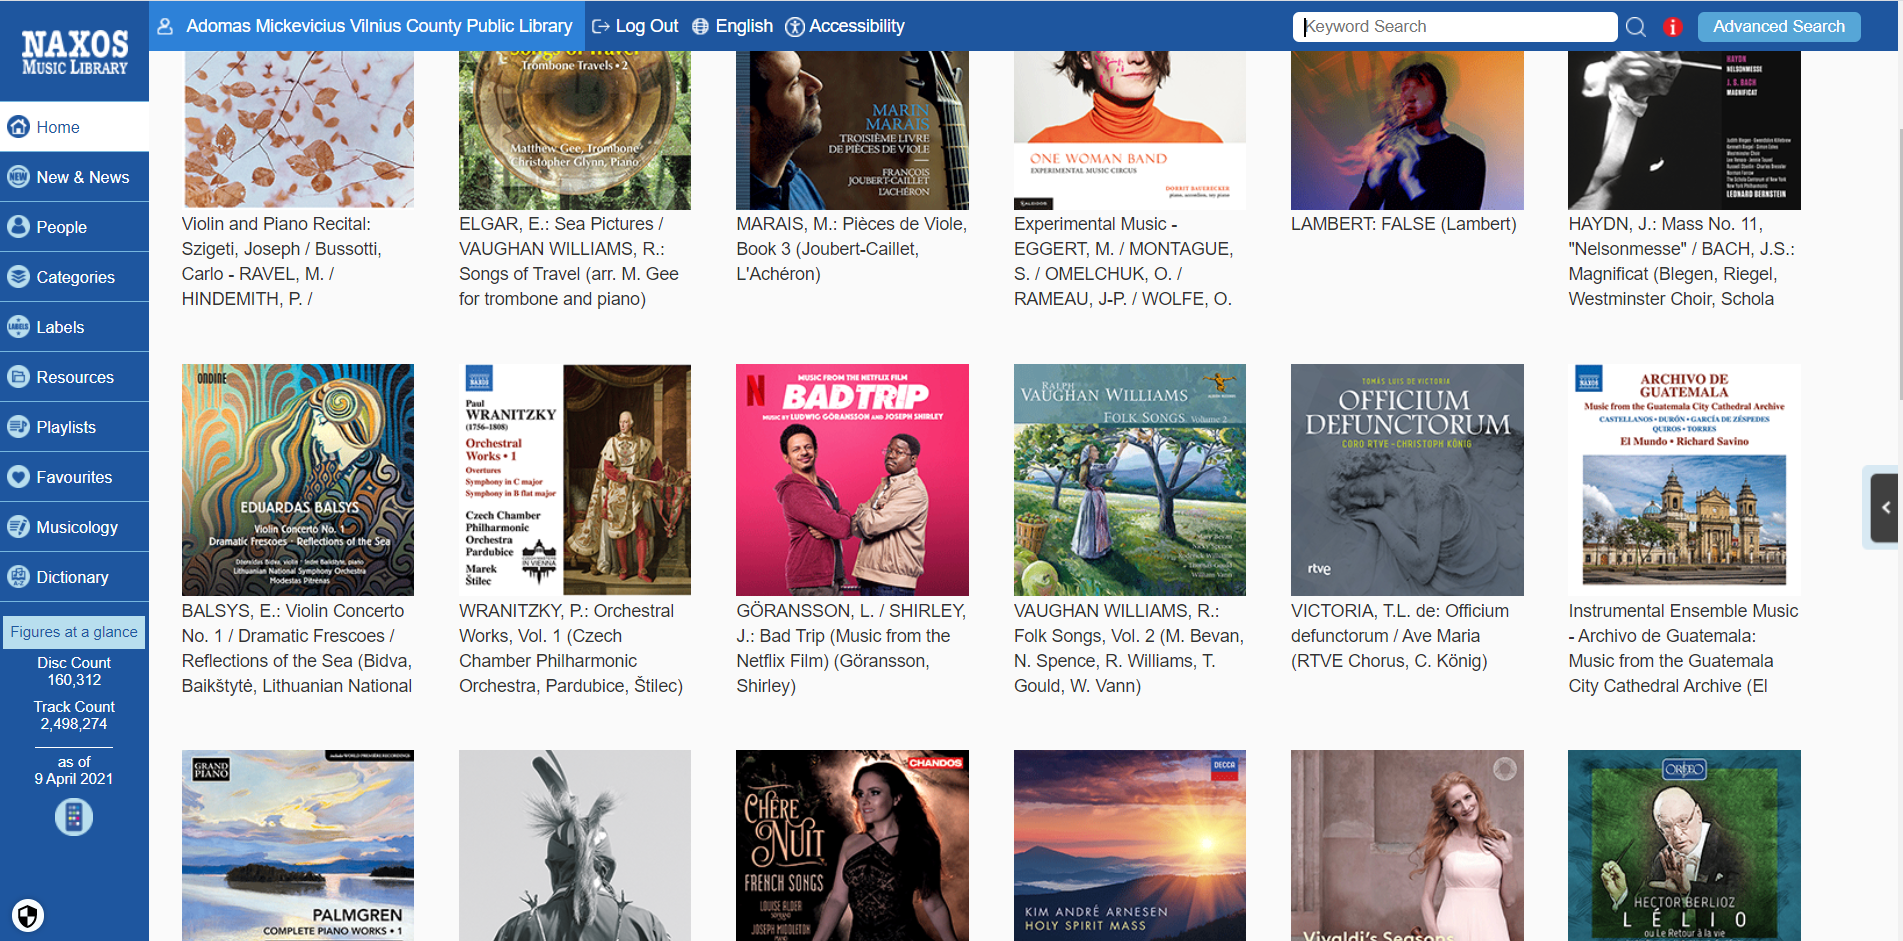Screen dimensions: 1903x941
Task: Expand the side panel chevron handle
Action: pos(1885,508)
